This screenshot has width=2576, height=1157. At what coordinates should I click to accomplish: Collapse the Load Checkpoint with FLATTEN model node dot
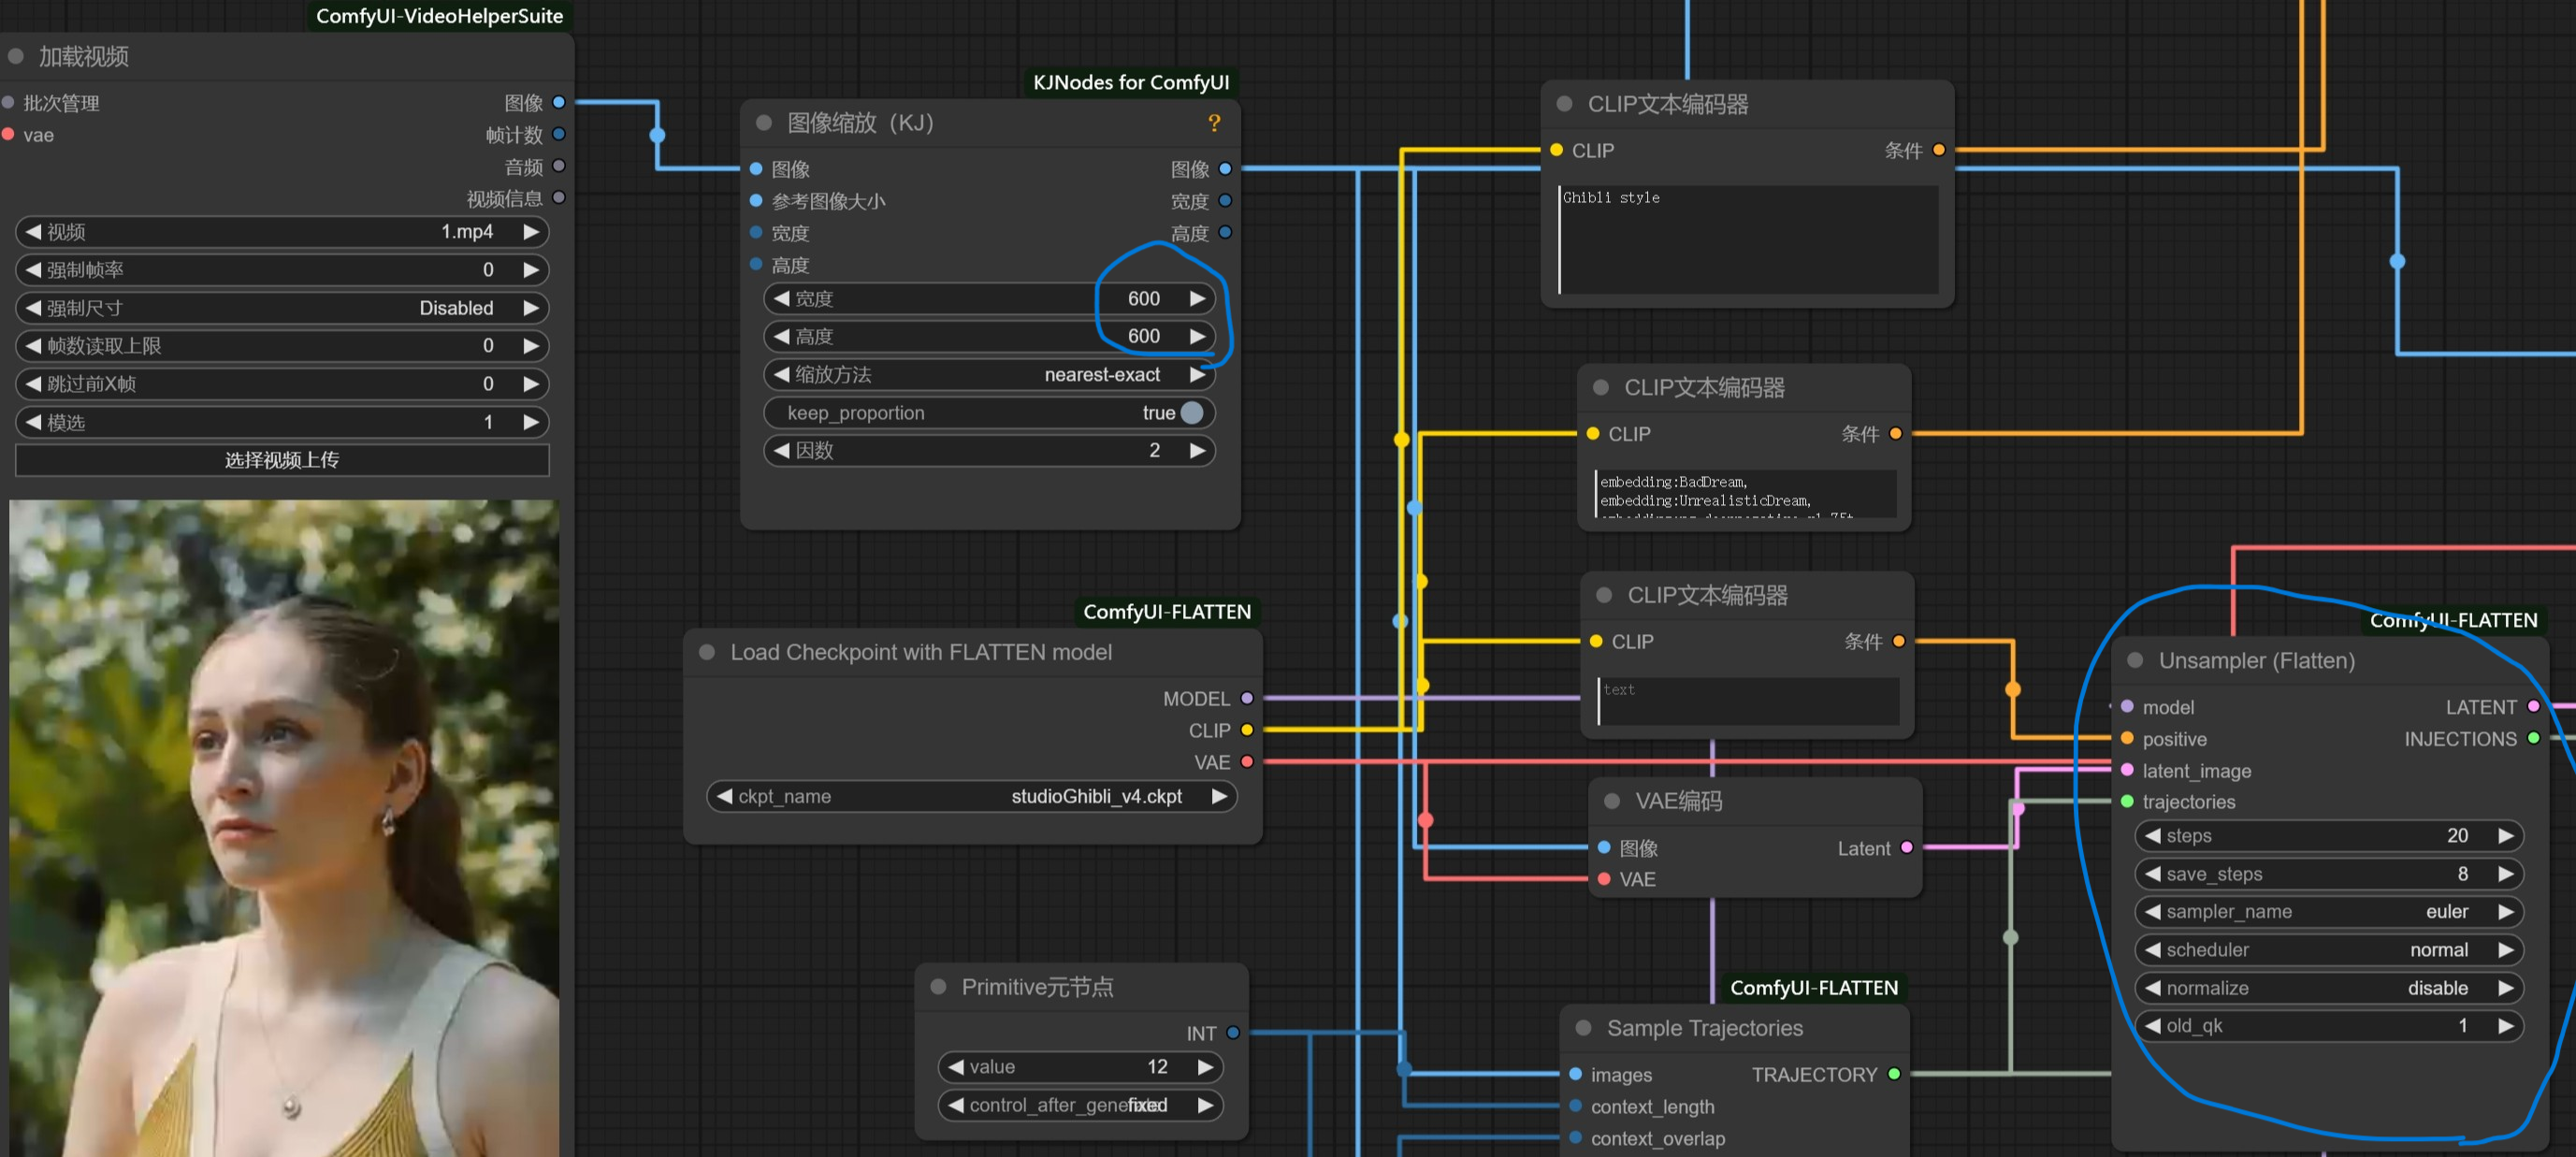tap(707, 652)
